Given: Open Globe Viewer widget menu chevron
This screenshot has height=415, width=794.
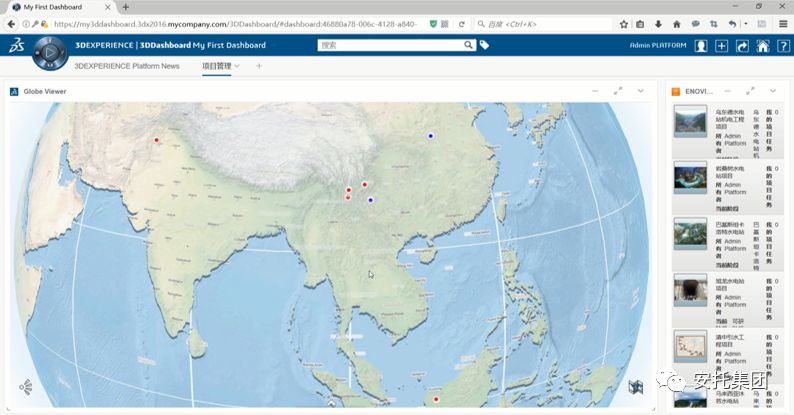Looking at the screenshot, I should (641, 91).
